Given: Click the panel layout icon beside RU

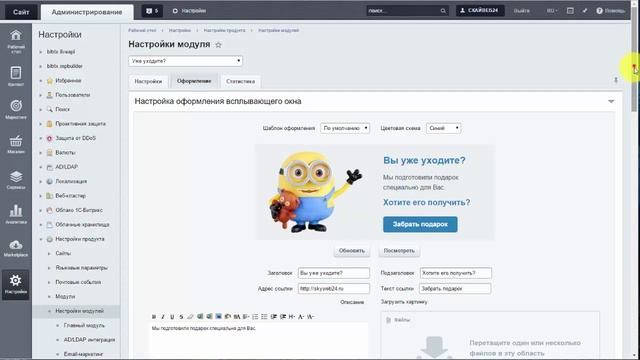Looking at the screenshot, I should click(570, 11).
